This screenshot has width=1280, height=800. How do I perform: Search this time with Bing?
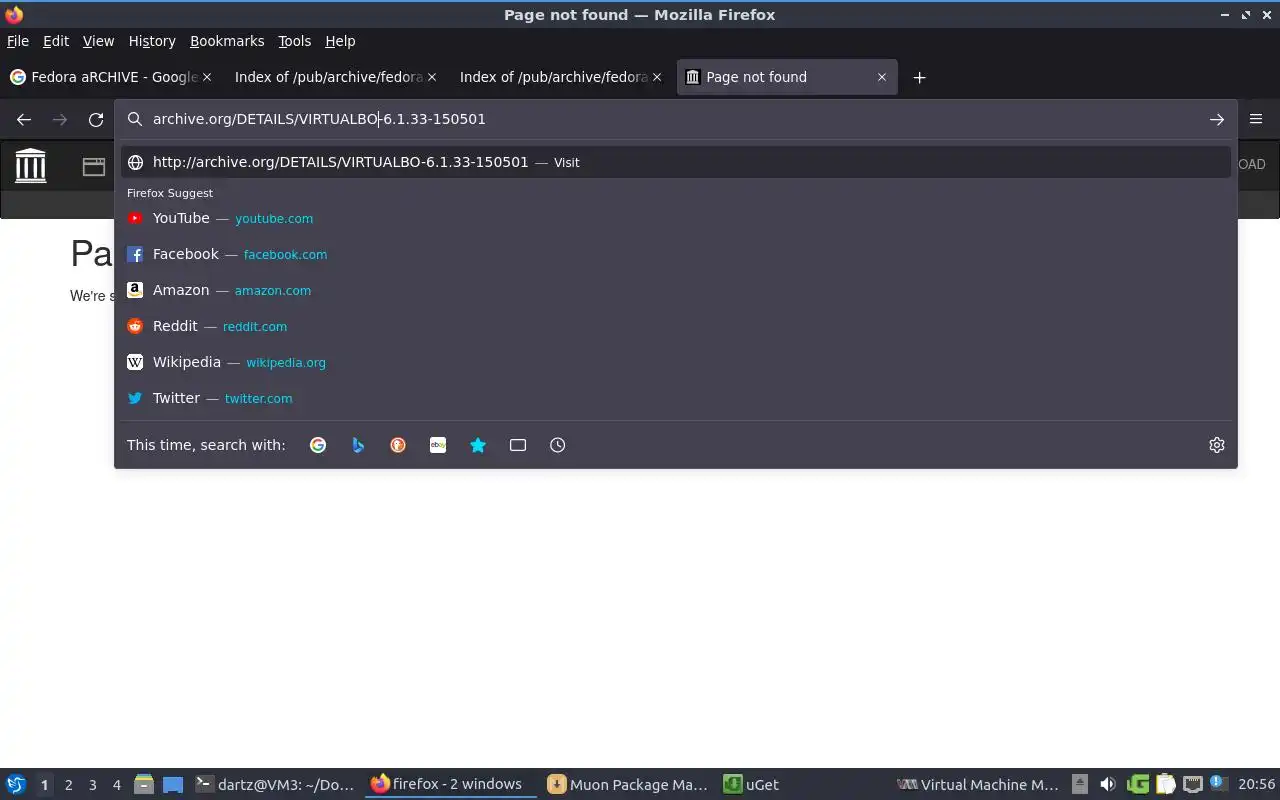click(358, 445)
